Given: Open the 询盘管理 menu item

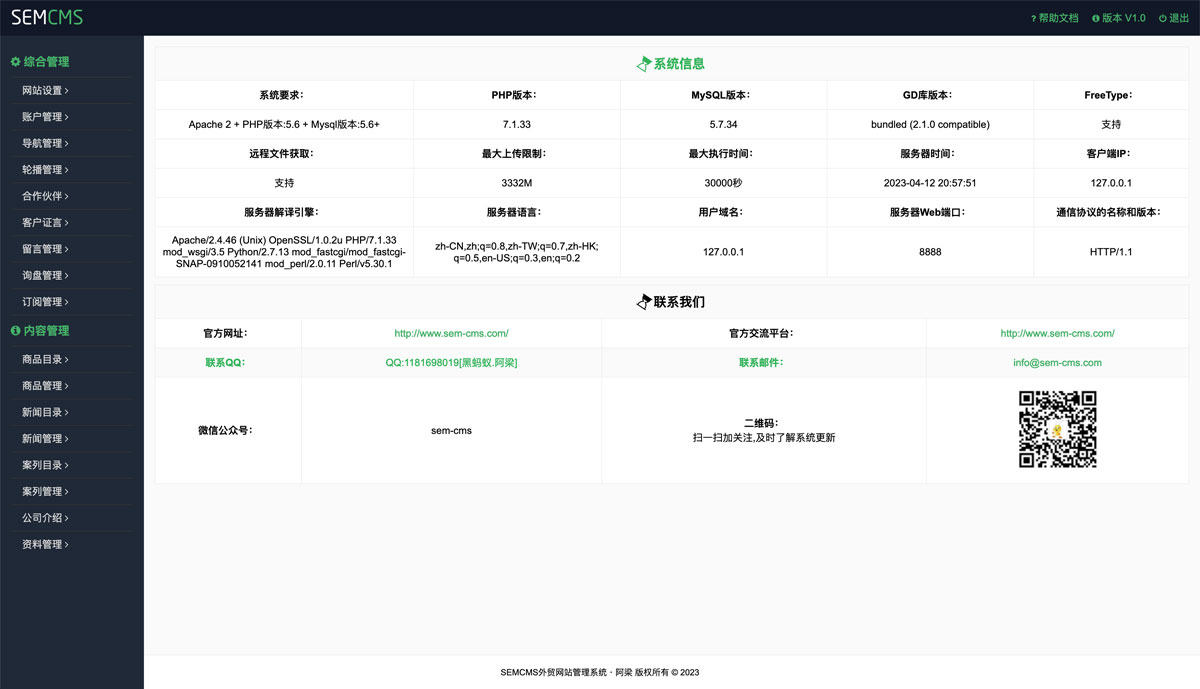Looking at the screenshot, I should pyautogui.click(x=45, y=276).
